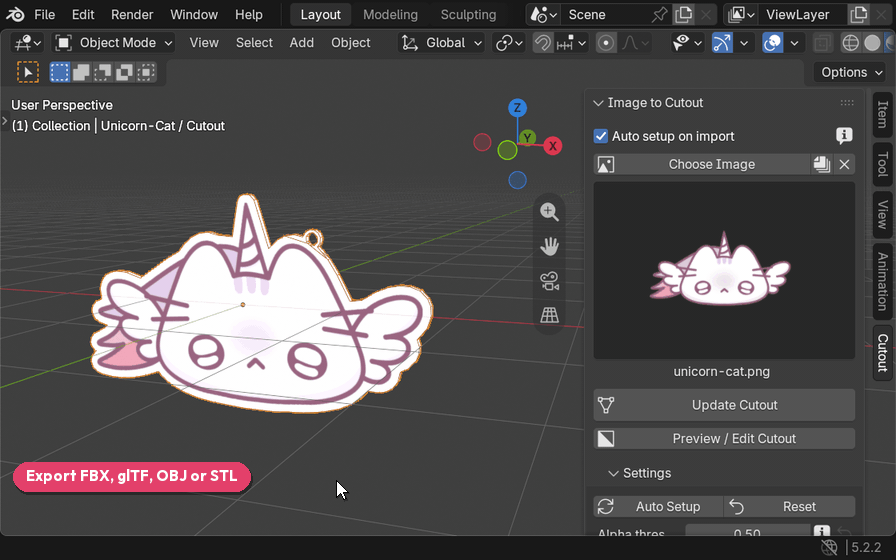Viewport: 896px width, 560px height.
Task: Toggle proportional editing
Action: pos(606,43)
